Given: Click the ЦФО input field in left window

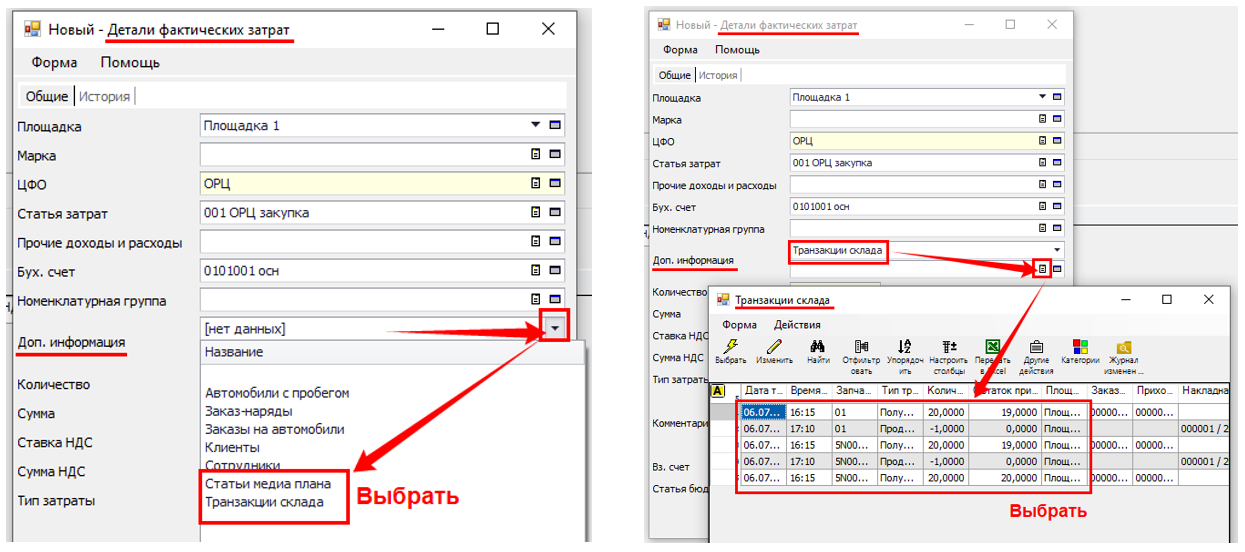Looking at the screenshot, I should point(360,184).
